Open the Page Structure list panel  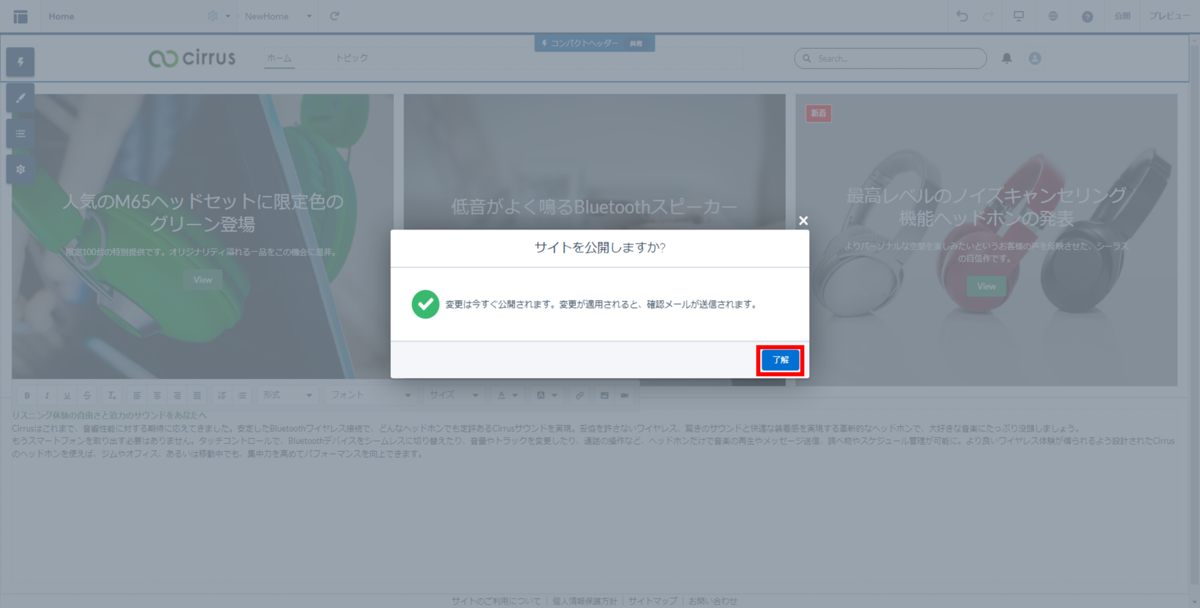20,133
